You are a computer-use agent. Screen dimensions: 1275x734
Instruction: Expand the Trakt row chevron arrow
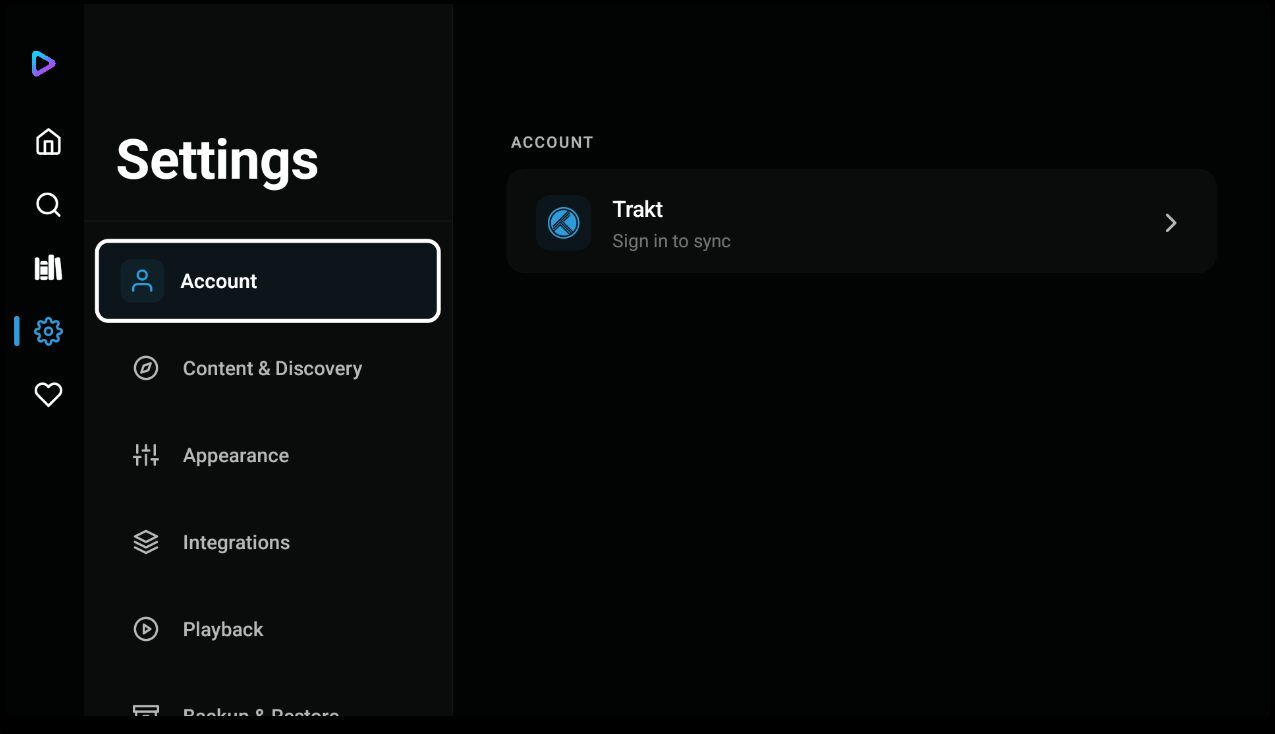click(1171, 223)
